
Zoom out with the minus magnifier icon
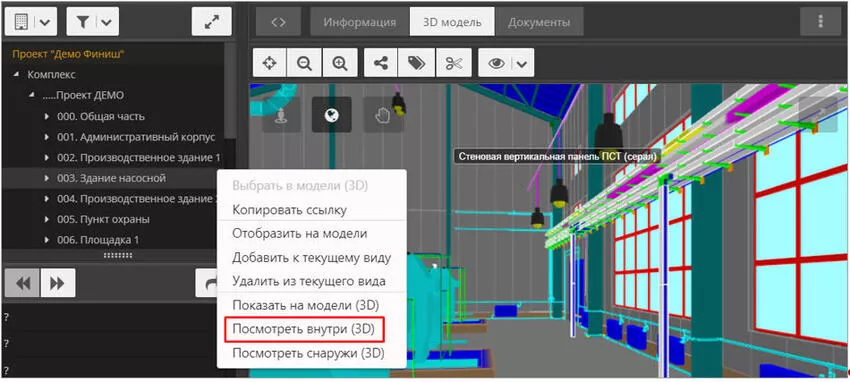[x=305, y=63]
